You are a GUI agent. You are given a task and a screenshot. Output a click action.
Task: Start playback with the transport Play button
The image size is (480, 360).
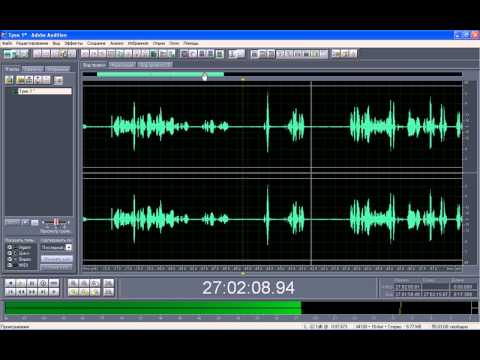pyautogui.click(x=21, y=283)
